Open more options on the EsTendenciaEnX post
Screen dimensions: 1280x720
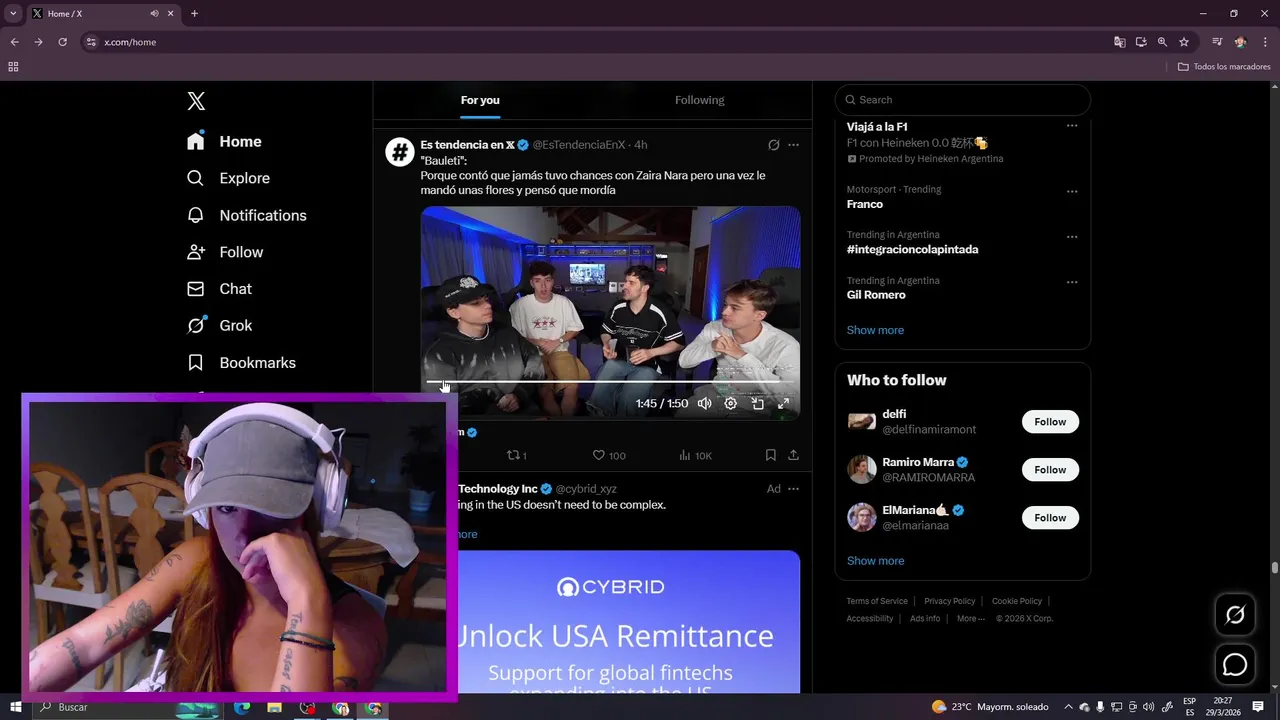point(793,145)
